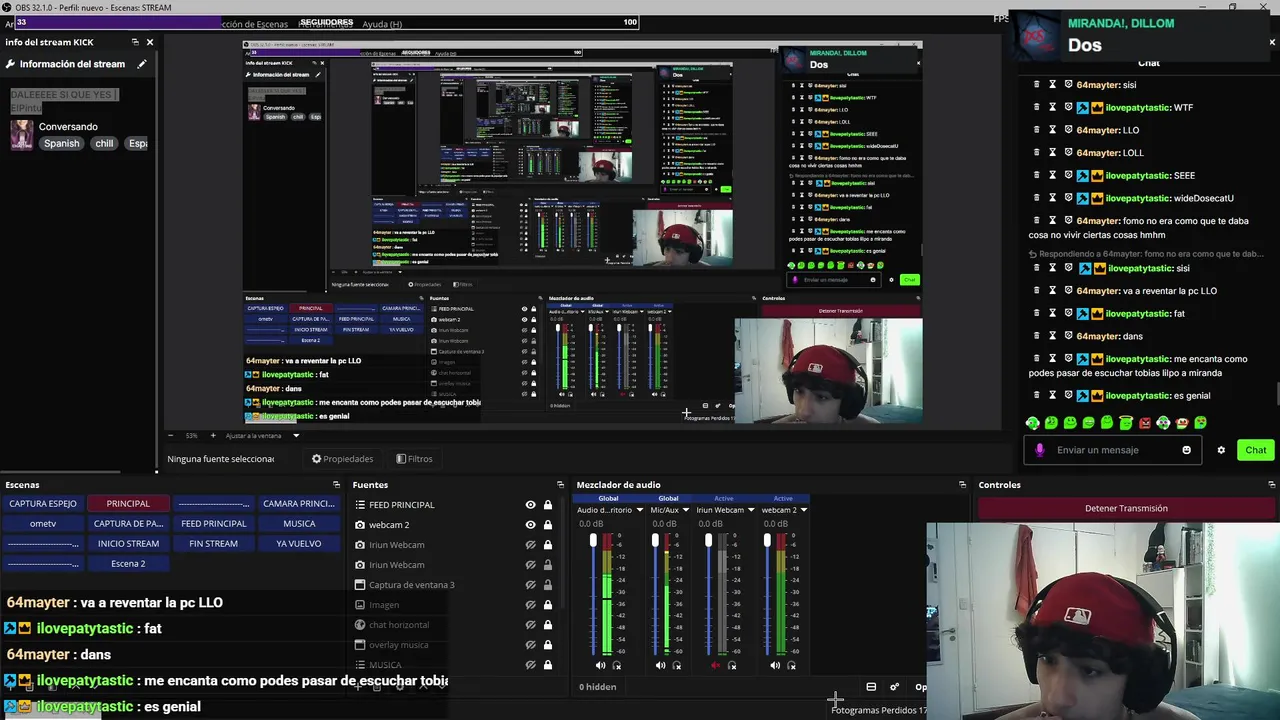Screen dimensions: 1280x720
Task: Pop out the Escenas dock
Action: point(336,485)
